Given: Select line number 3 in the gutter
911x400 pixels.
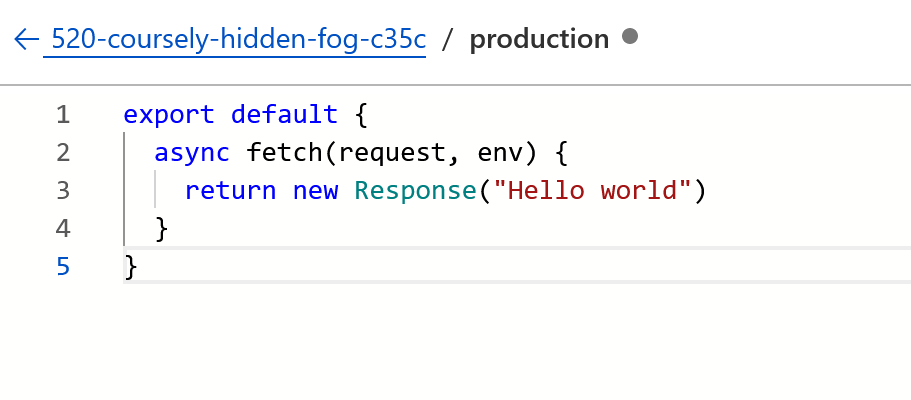Looking at the screenshot, I should coord(63,191).
